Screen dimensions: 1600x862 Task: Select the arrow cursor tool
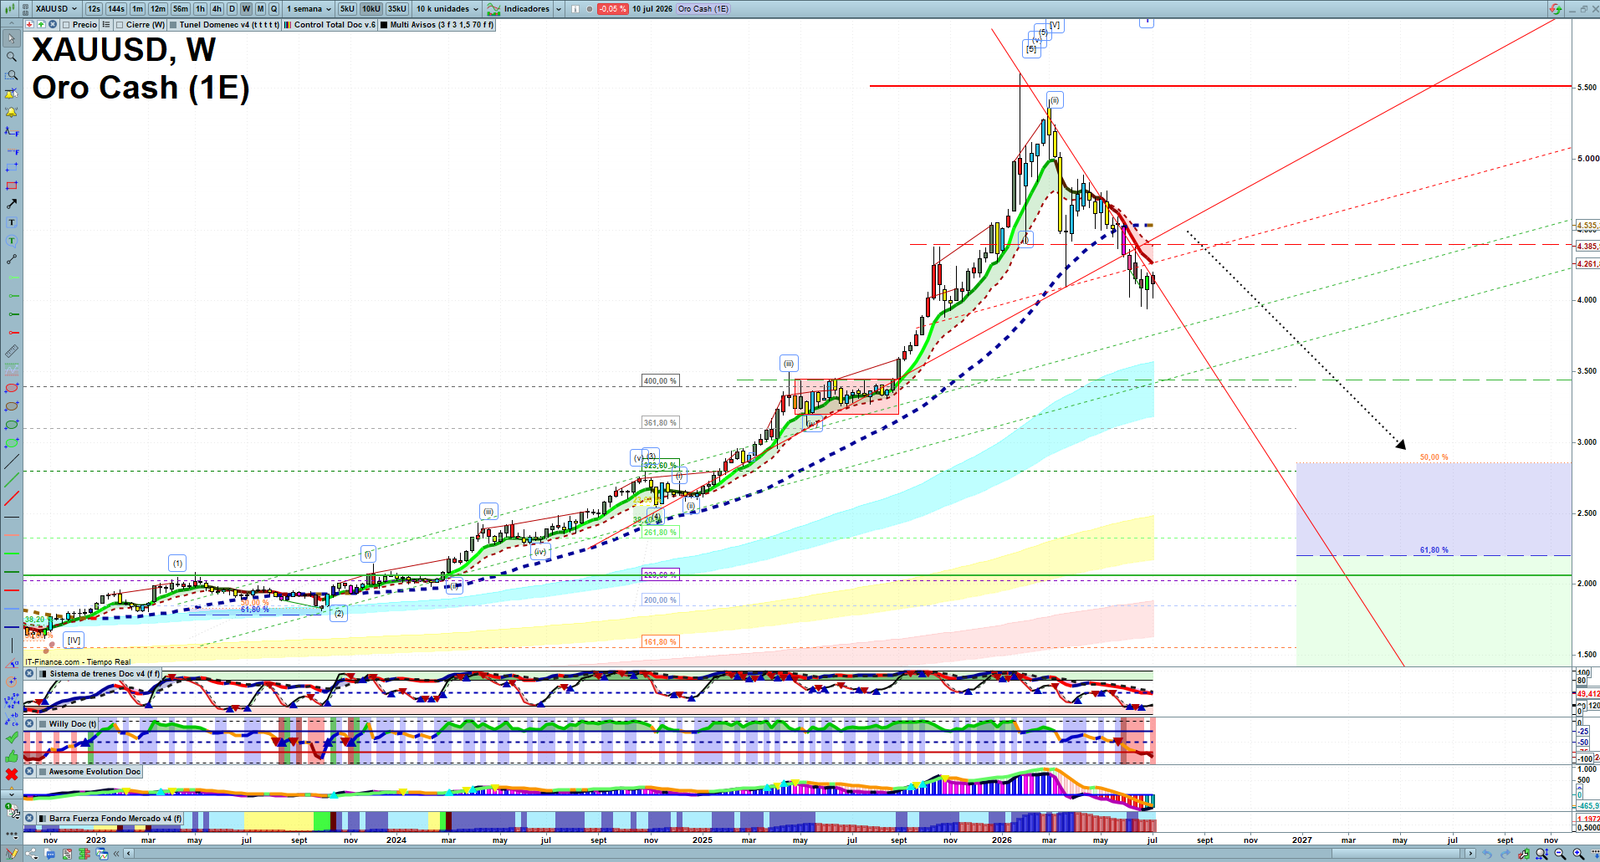coord(11,38)
